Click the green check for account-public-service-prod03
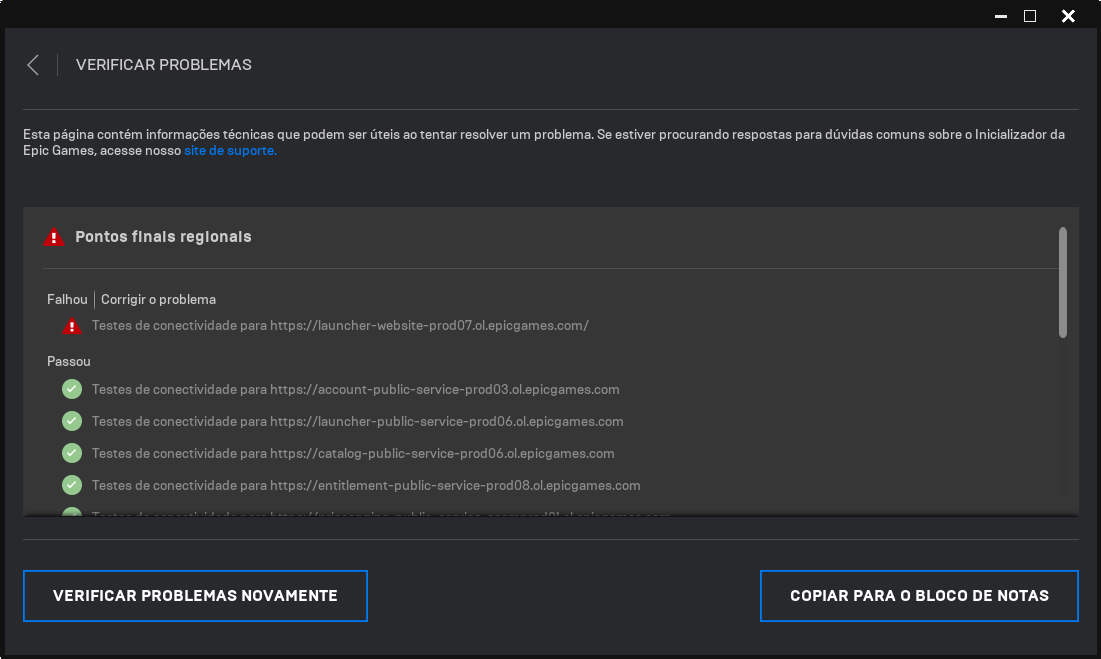Viewport: 1101px width, 659px height. coord(72,389)
